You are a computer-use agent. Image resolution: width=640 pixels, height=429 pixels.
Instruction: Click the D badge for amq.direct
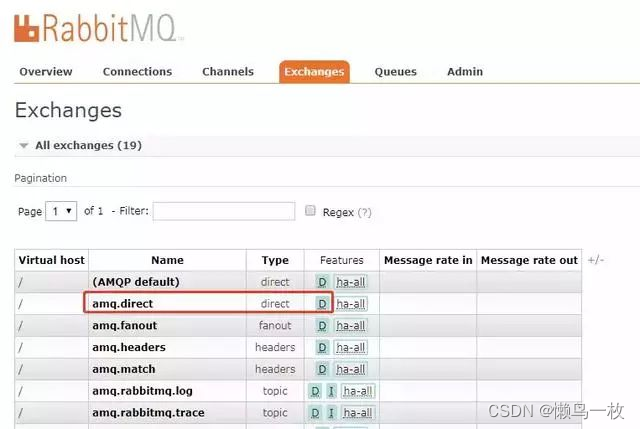(x=322, y=304)
